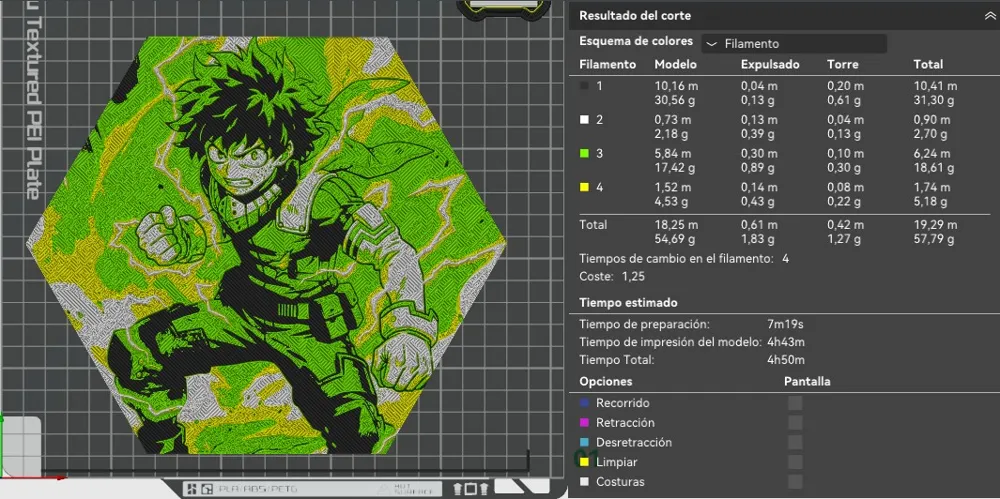Select preparation time 7m19s

(785, 324)
